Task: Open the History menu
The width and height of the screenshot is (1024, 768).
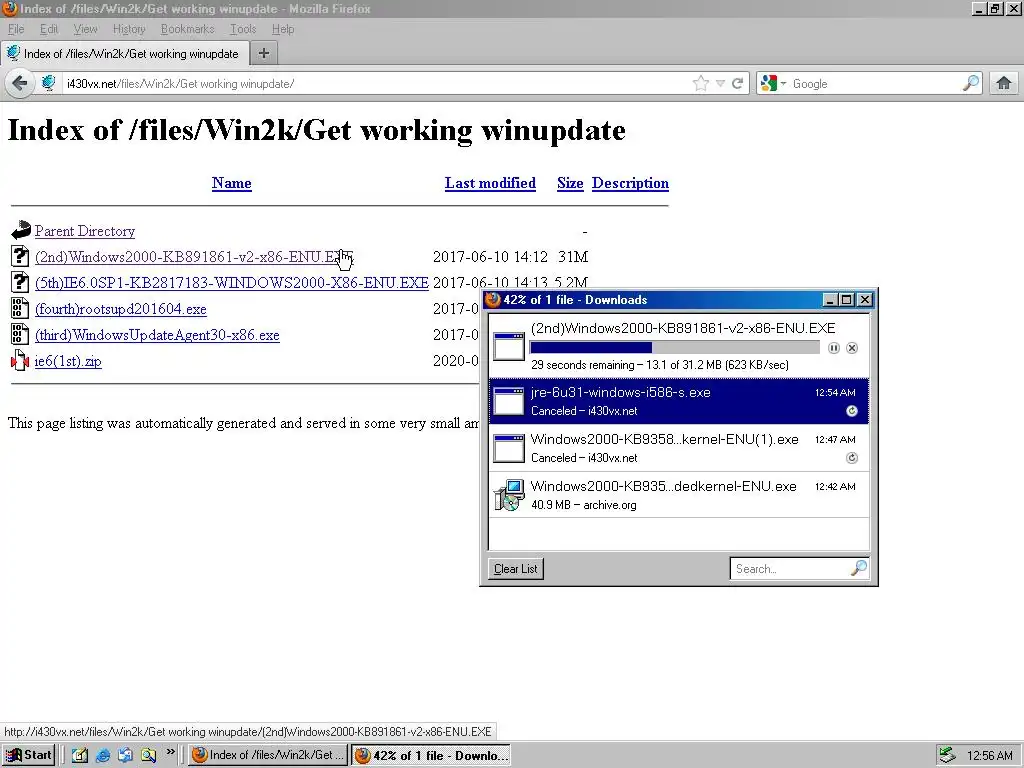Action: (x=129, y=29)
